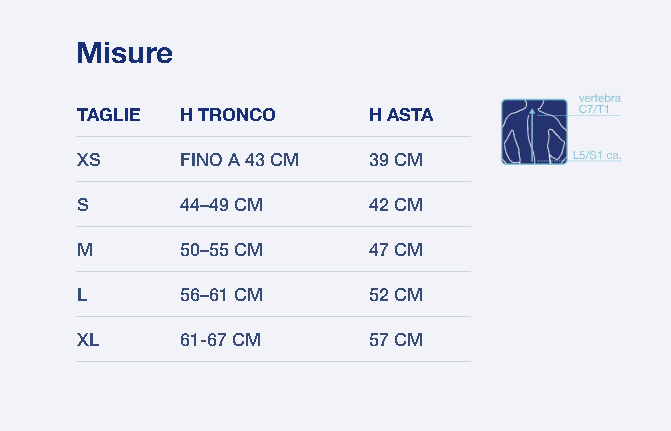The height and width of the screenshot is (431, 671).
Task: Click the 56–61 CM trunk height cell
Action: 221,295
